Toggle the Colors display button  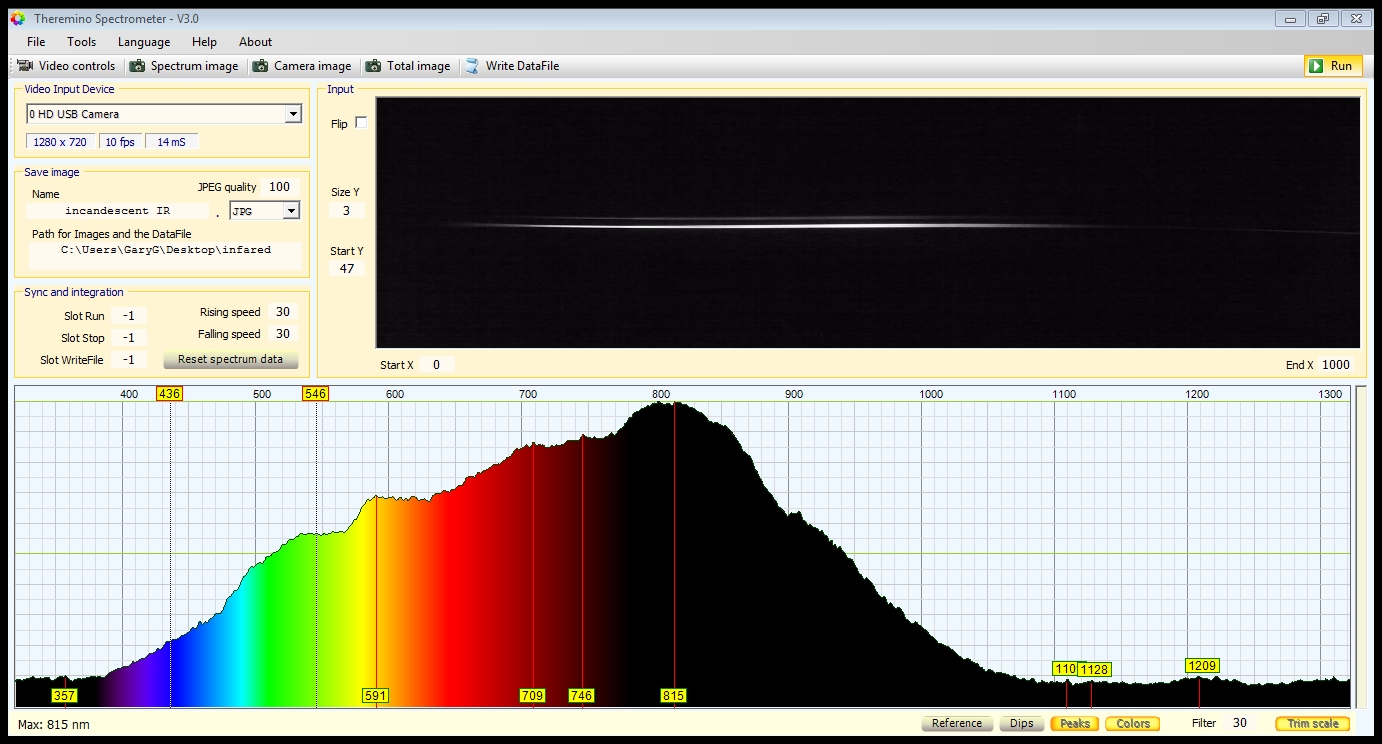coord(1132,723)
